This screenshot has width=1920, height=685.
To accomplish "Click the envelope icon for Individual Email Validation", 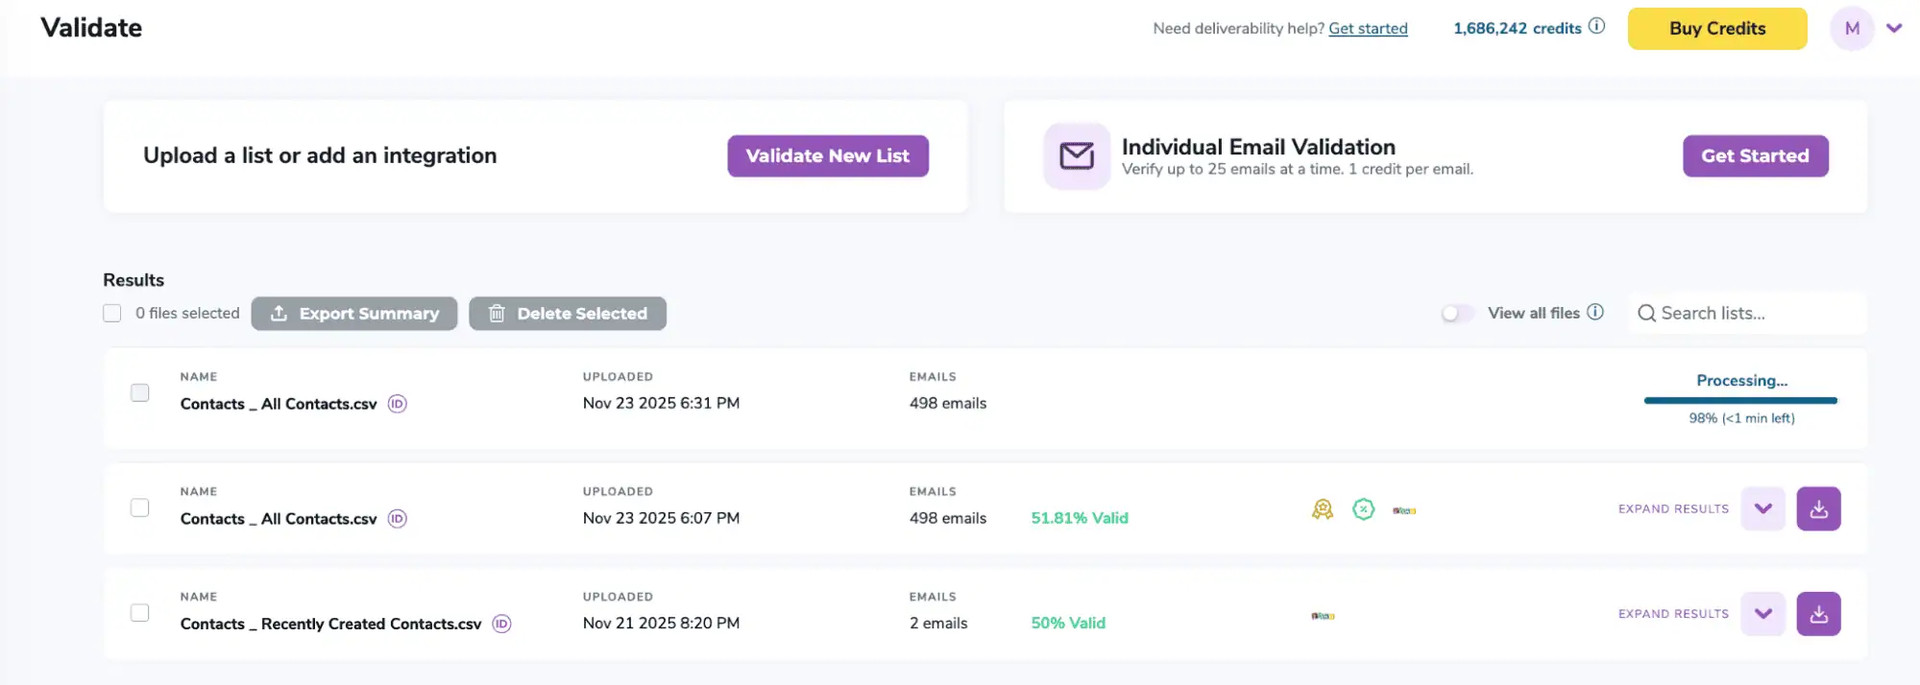I will pos(1076,156).
